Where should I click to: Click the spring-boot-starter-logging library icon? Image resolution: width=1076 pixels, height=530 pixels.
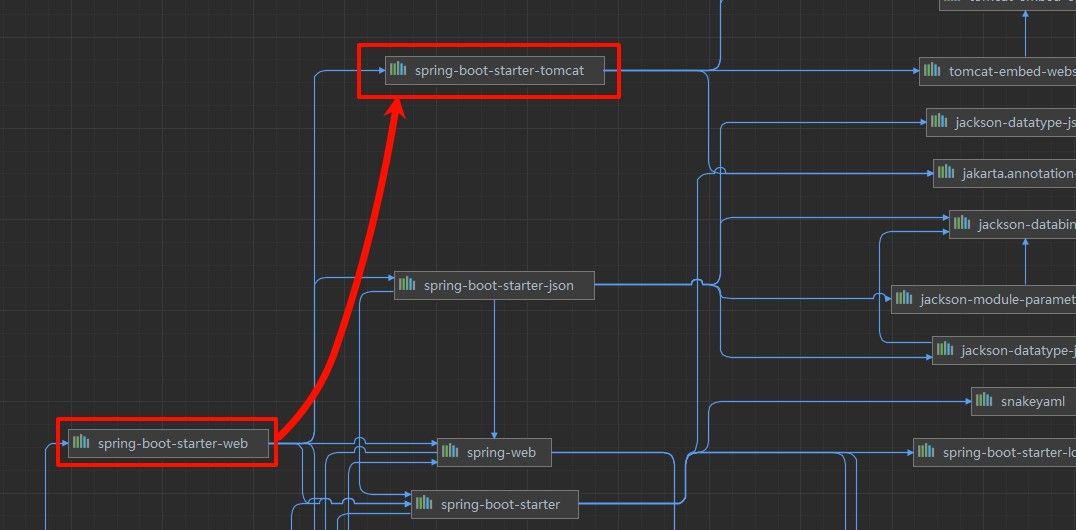(926, 452)
